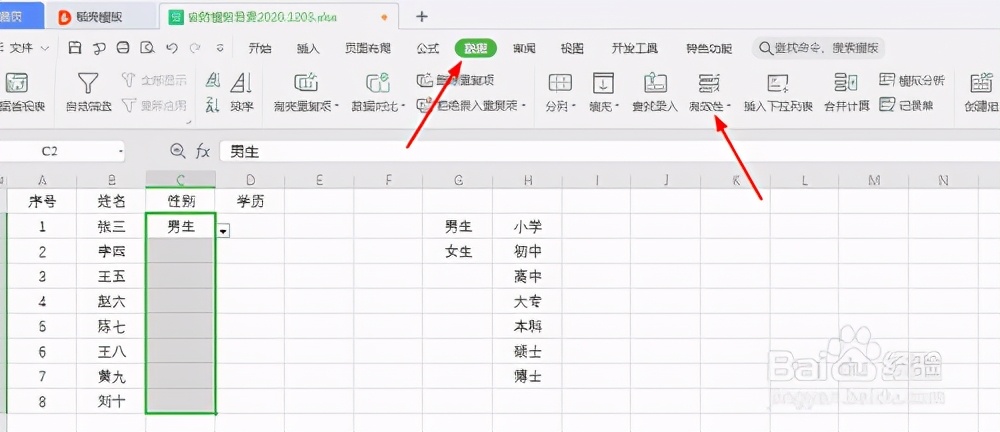The width and height of the screenshot is (1000, 432).
Task: Click the formula bar showing 男生
Action: point(609,152)
